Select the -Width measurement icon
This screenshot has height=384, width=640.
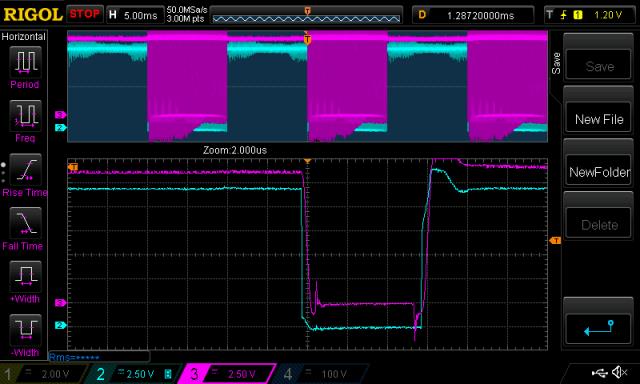25,330
